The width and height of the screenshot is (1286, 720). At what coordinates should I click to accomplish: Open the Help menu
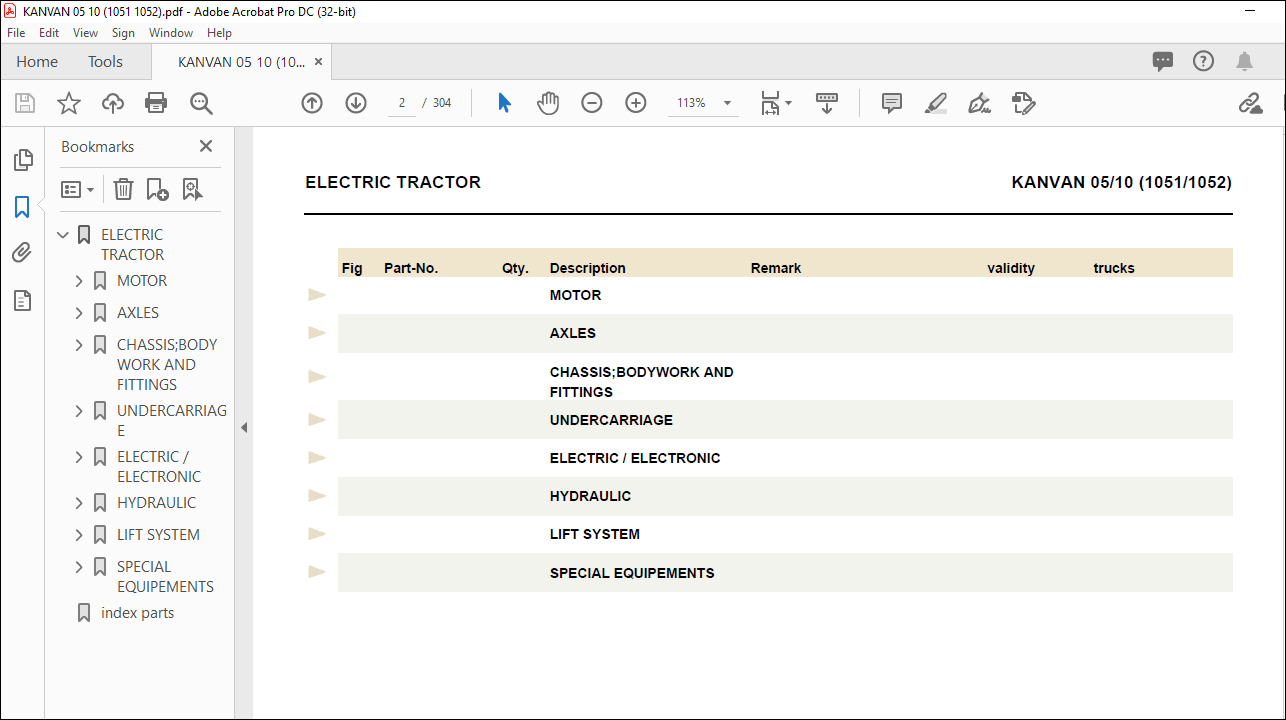219,33
